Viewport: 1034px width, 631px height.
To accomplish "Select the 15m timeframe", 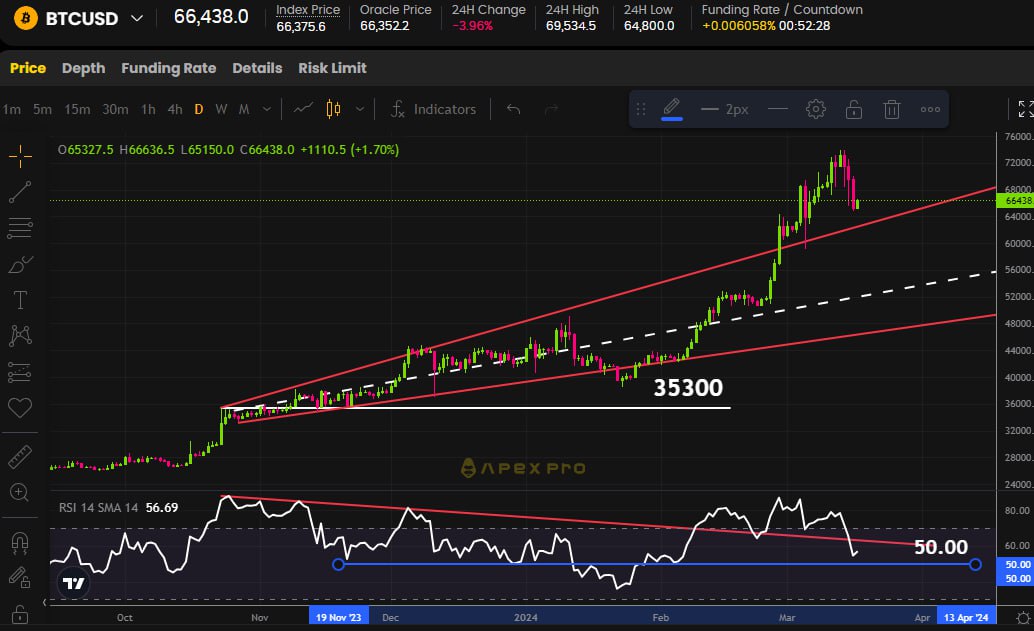I will click(77, 109).
